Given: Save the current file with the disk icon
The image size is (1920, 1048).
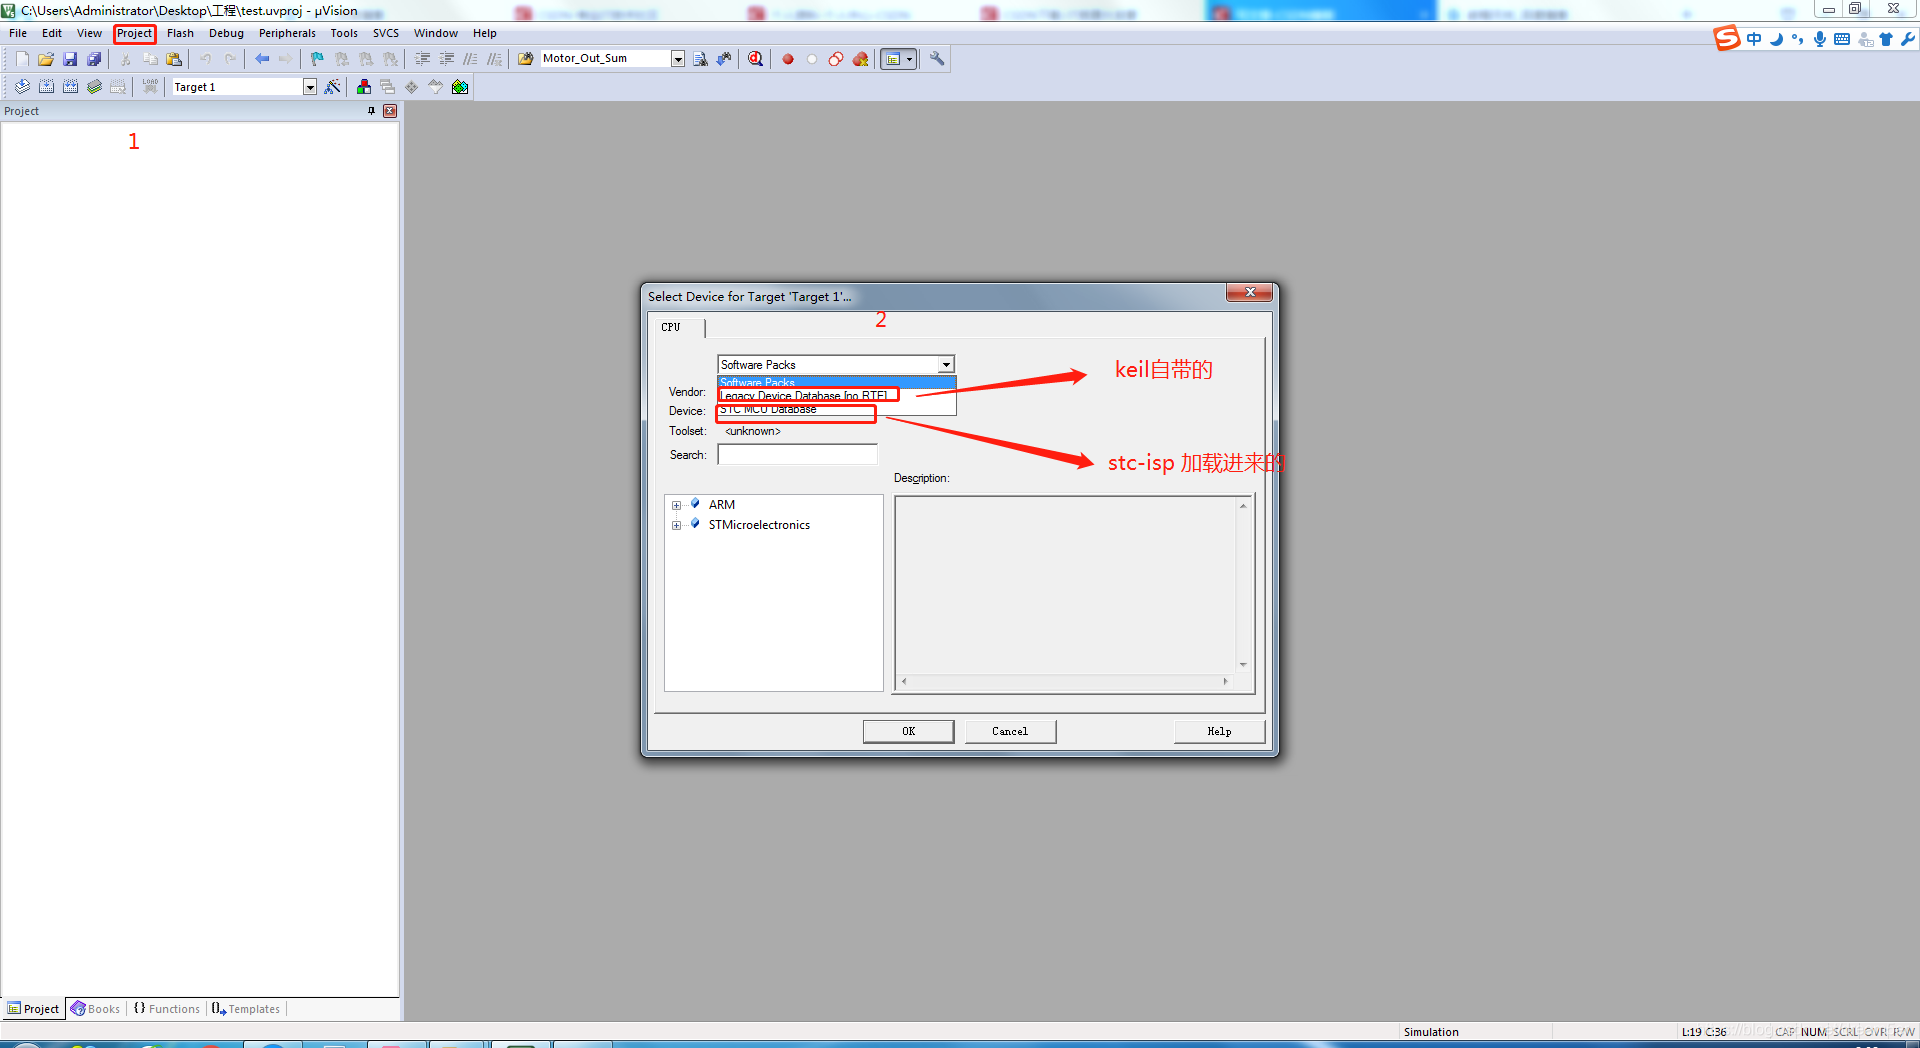Looking at the screenshot, I should click(70, 59).
